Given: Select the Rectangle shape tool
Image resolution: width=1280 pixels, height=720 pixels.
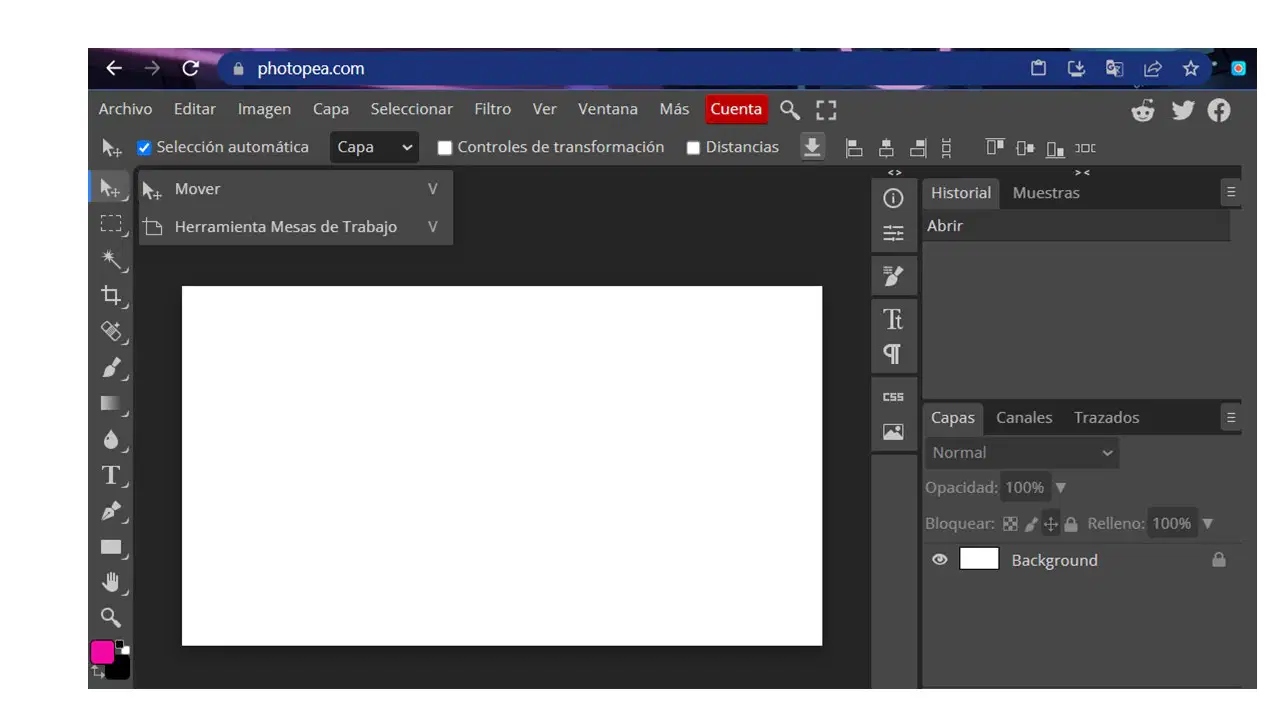Looking at the screenshot, I should coord(111,547).
